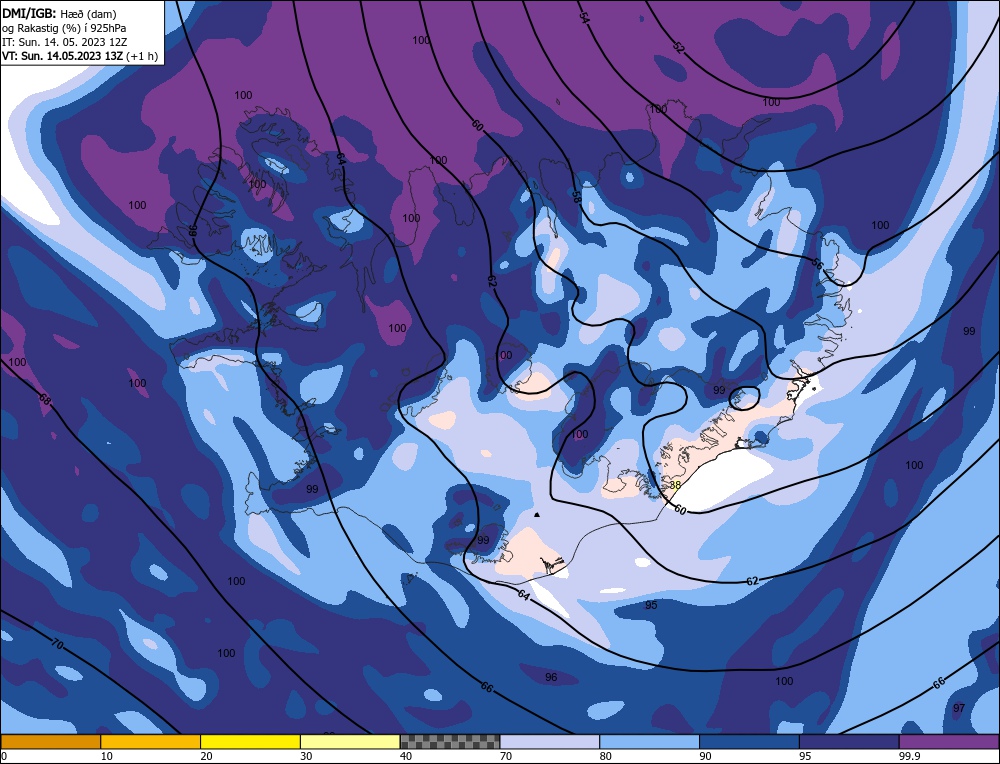Click the '58' contour label

tap(576, 197)
